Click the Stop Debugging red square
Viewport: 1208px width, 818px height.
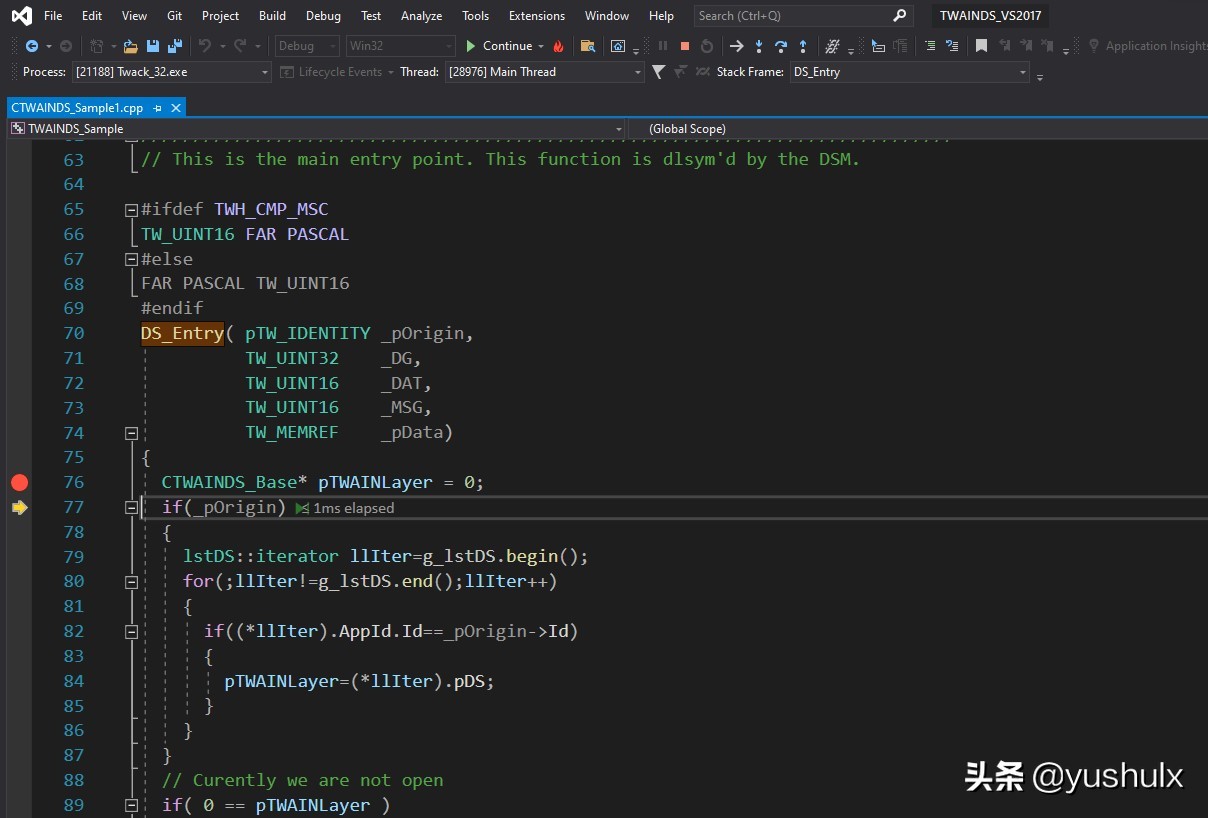click(685, 46)
